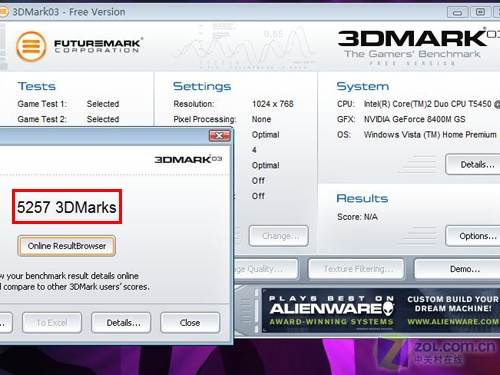Click Windows Vista Home Premium OS text

coord(430,135)
